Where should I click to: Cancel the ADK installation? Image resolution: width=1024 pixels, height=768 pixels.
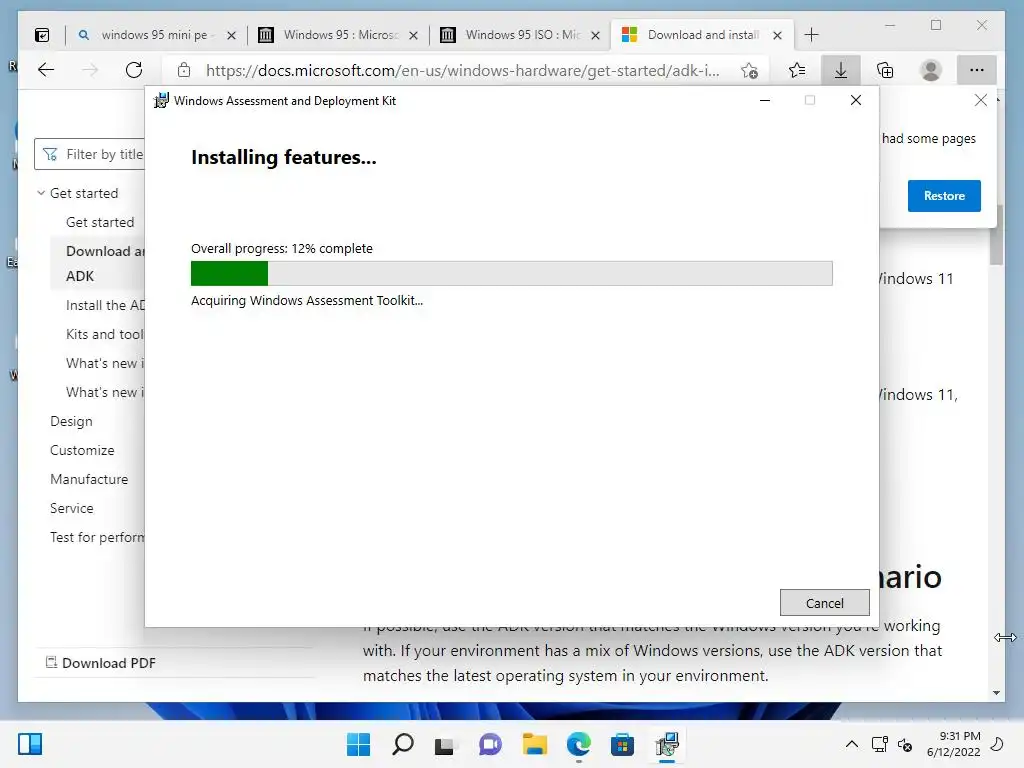[824, 603]
